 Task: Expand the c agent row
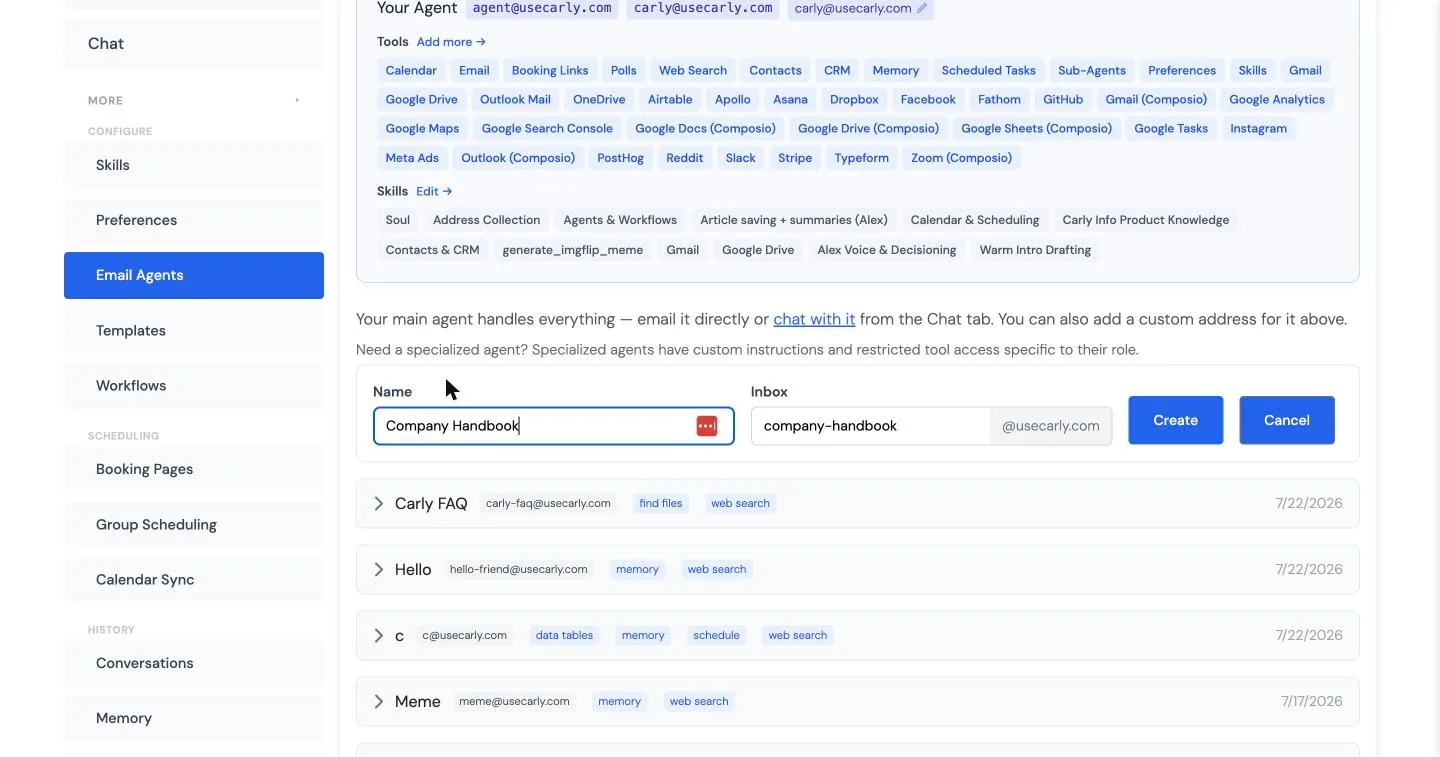[x=378, y=636]
